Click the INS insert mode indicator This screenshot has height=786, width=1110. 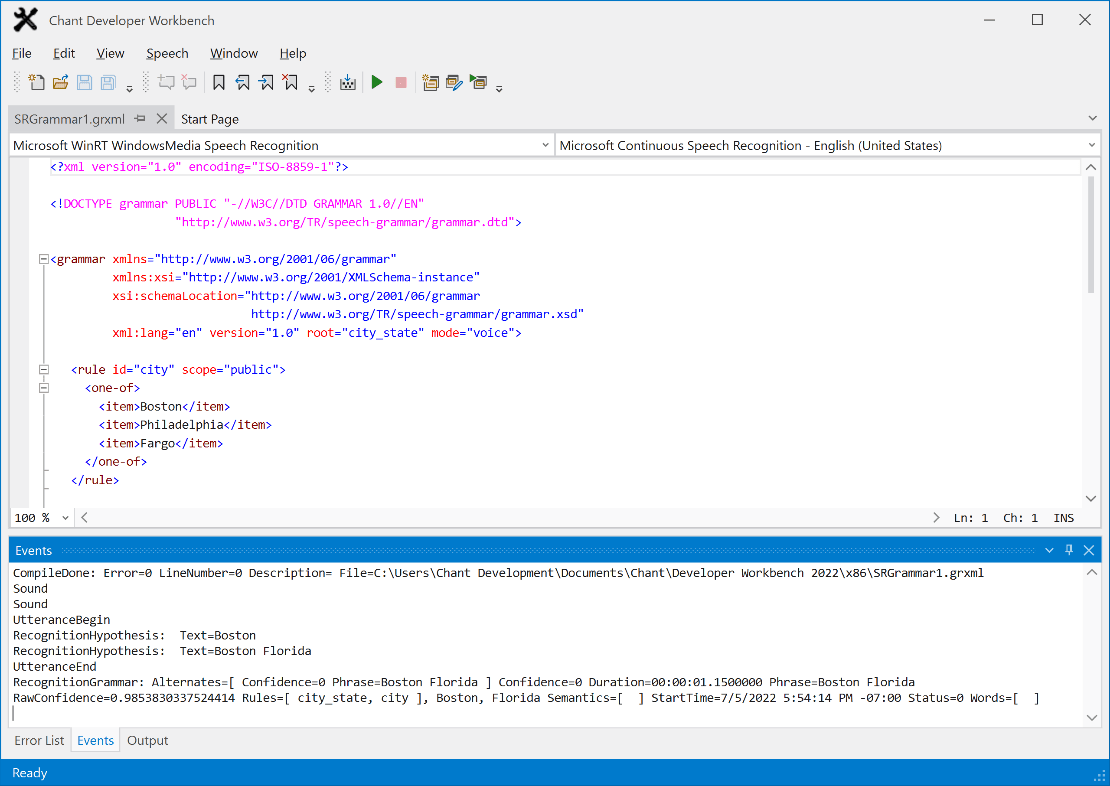[1063, 518]
